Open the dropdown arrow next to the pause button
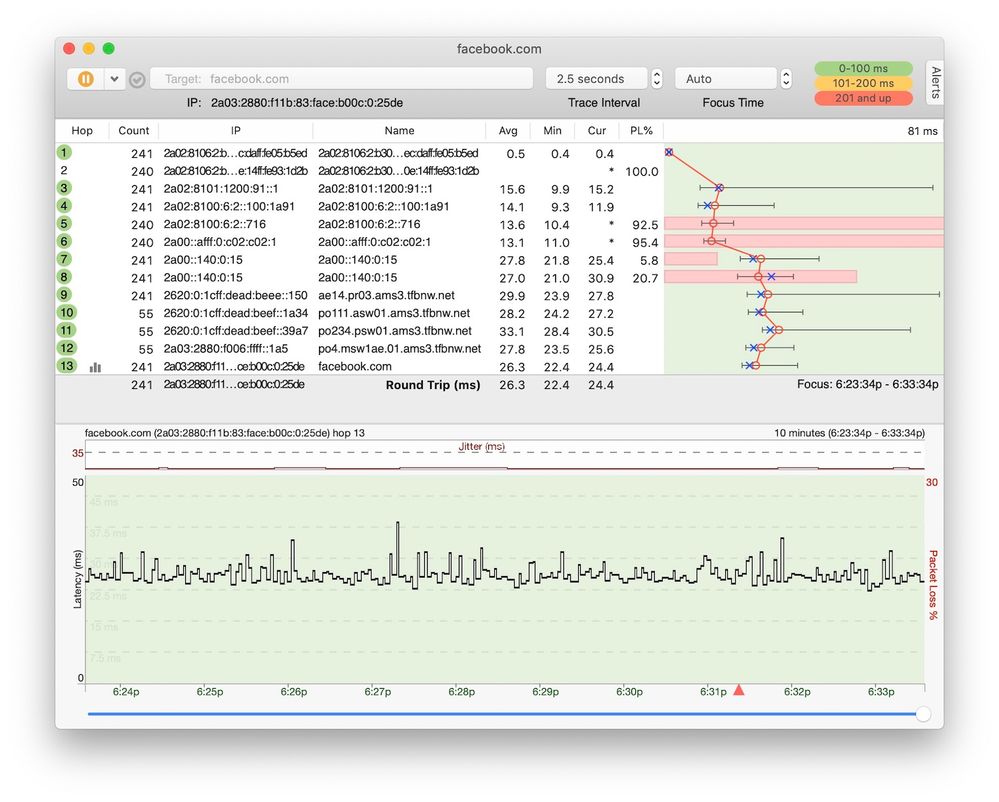 pyautogui.click(x=112, y=78)
